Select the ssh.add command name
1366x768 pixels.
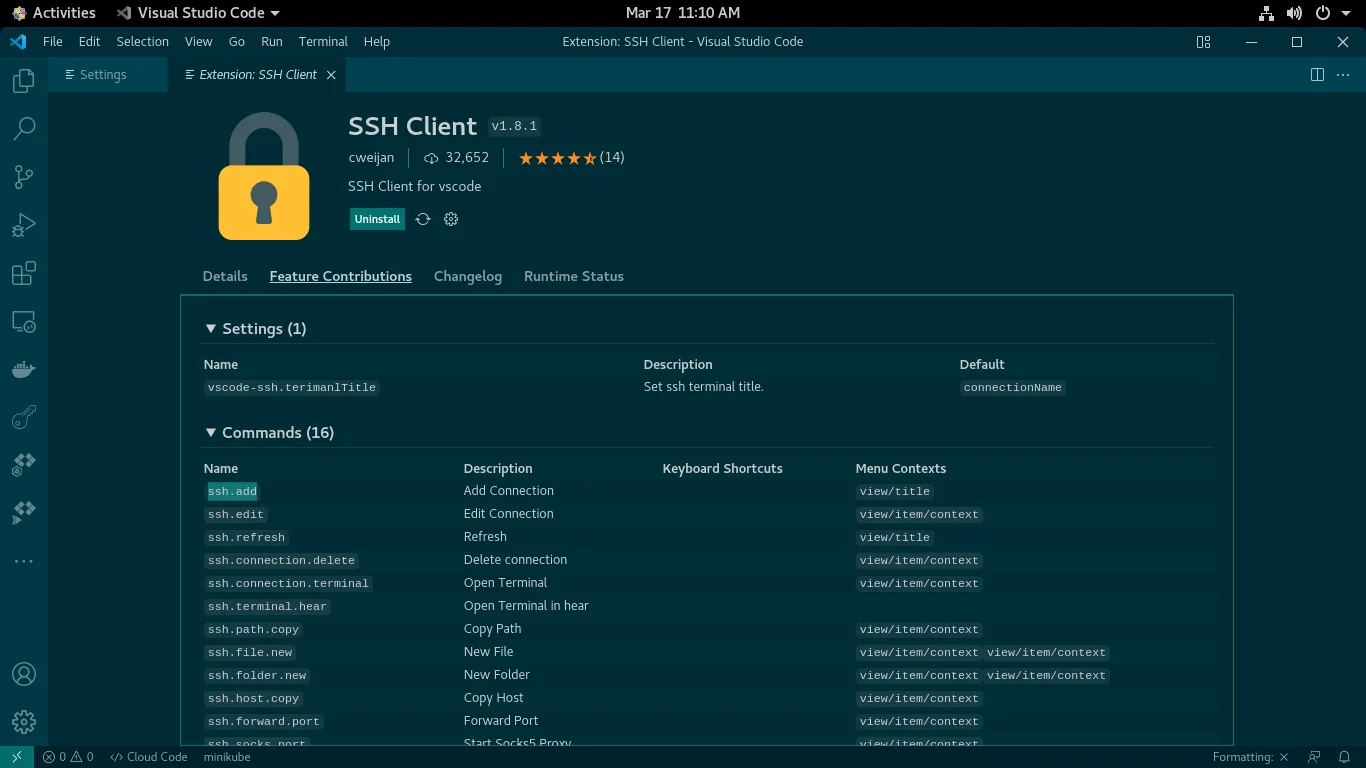(232, 492)
